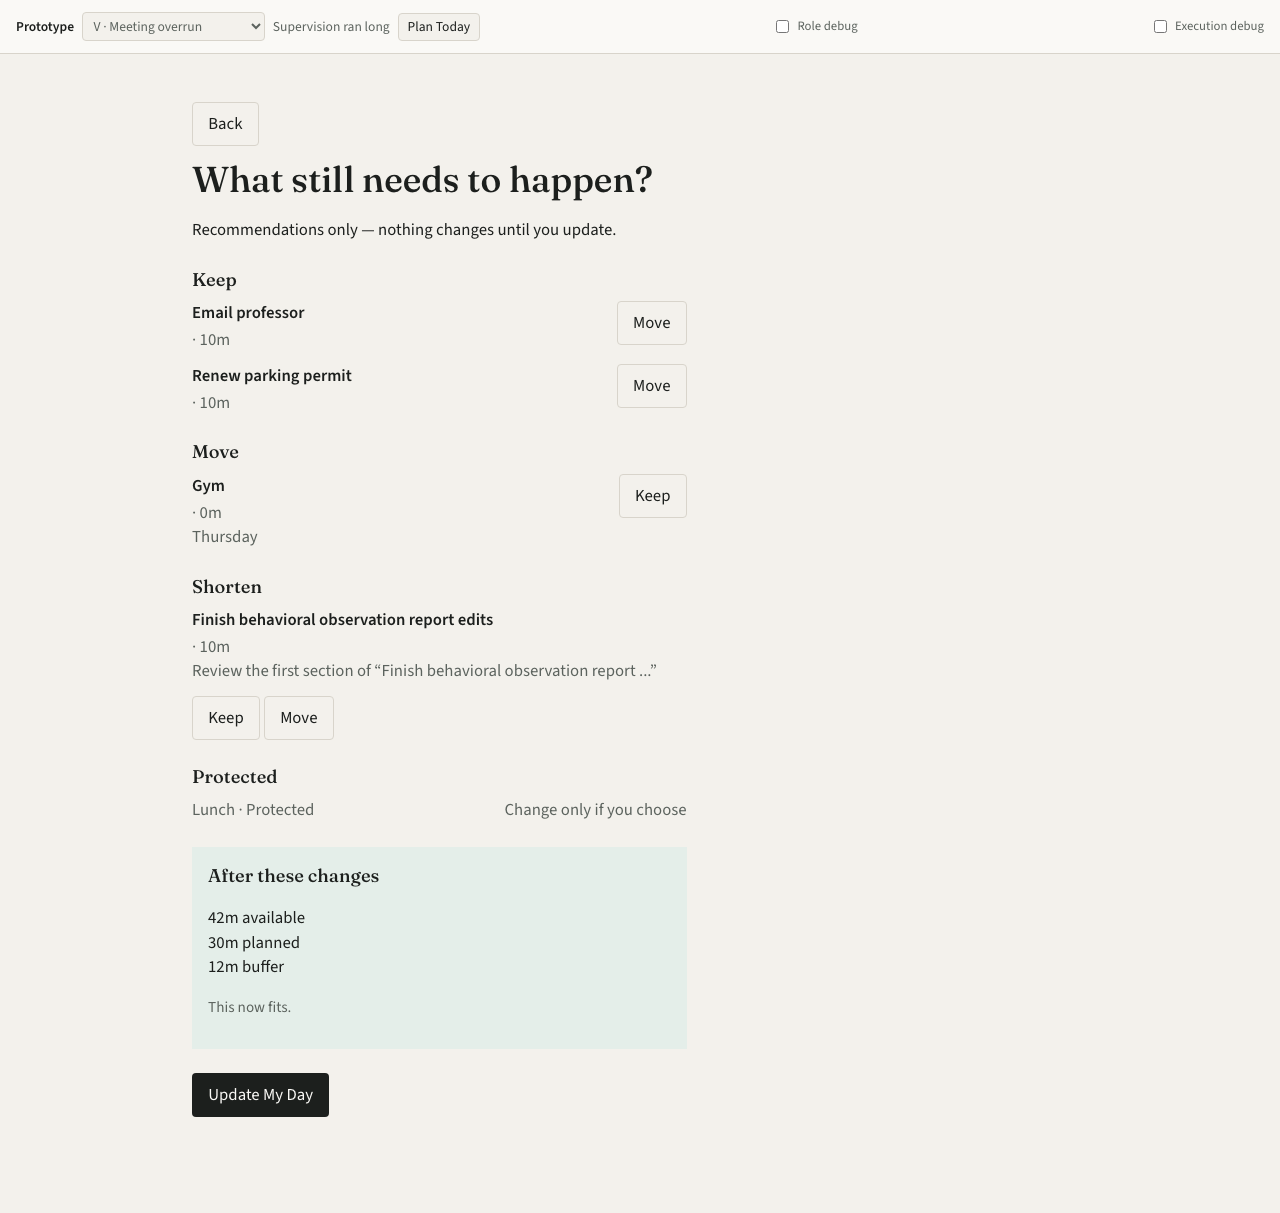Image resolution: width=1280 pixels, height=1213 pixels.
Task: Click the Supervision ran long label
Action: 331,27
